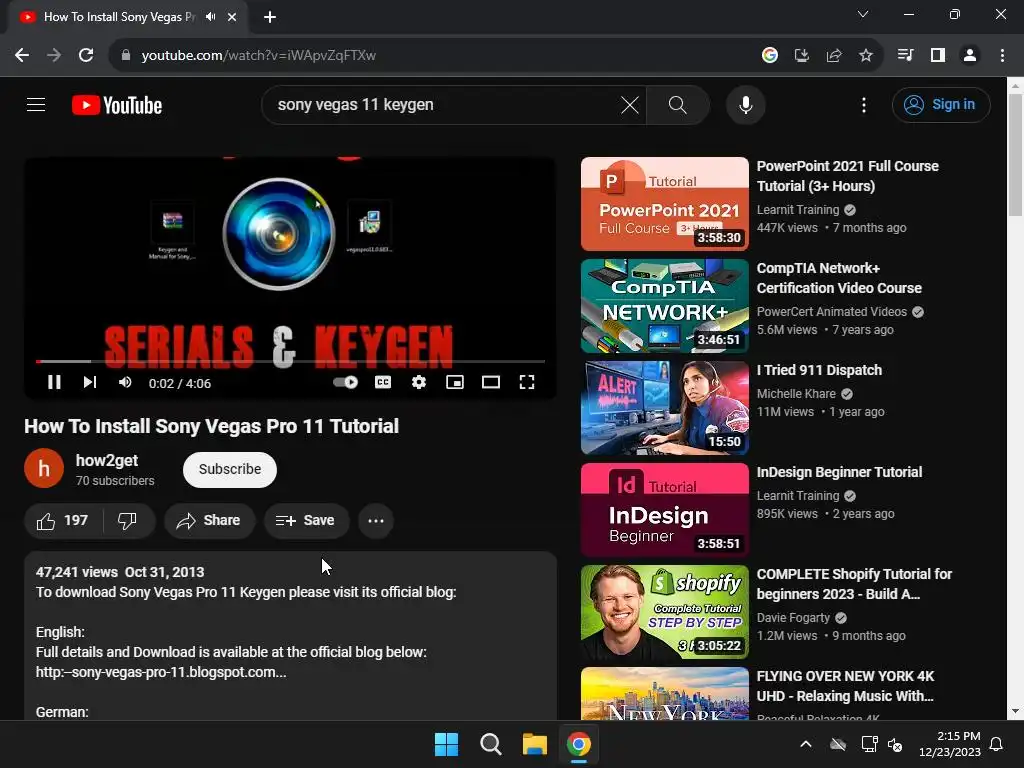This screenshot has height=768, width=1024.
Task: Share this page from address bar
Action: [x=834, y=55]
